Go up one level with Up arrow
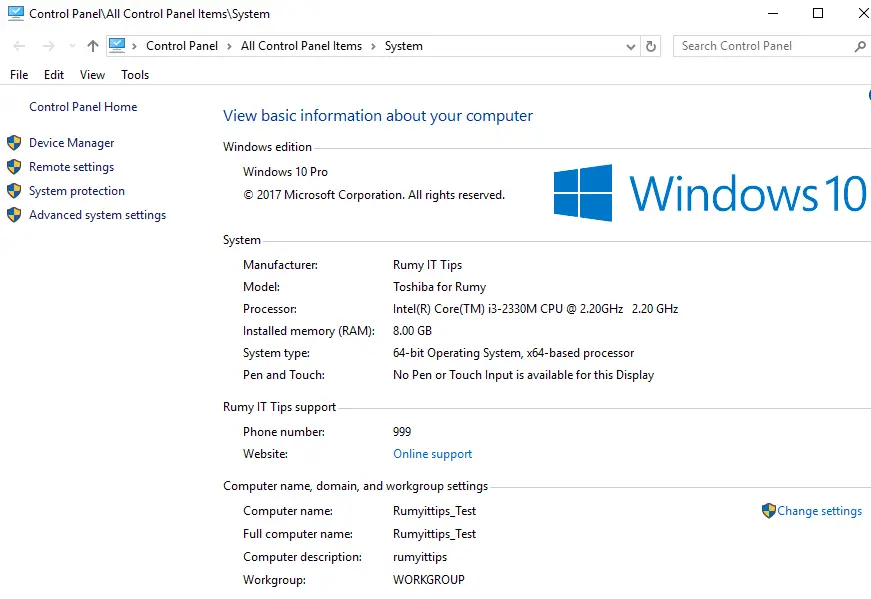Screen dimensions: 871x599 (93, 46)
